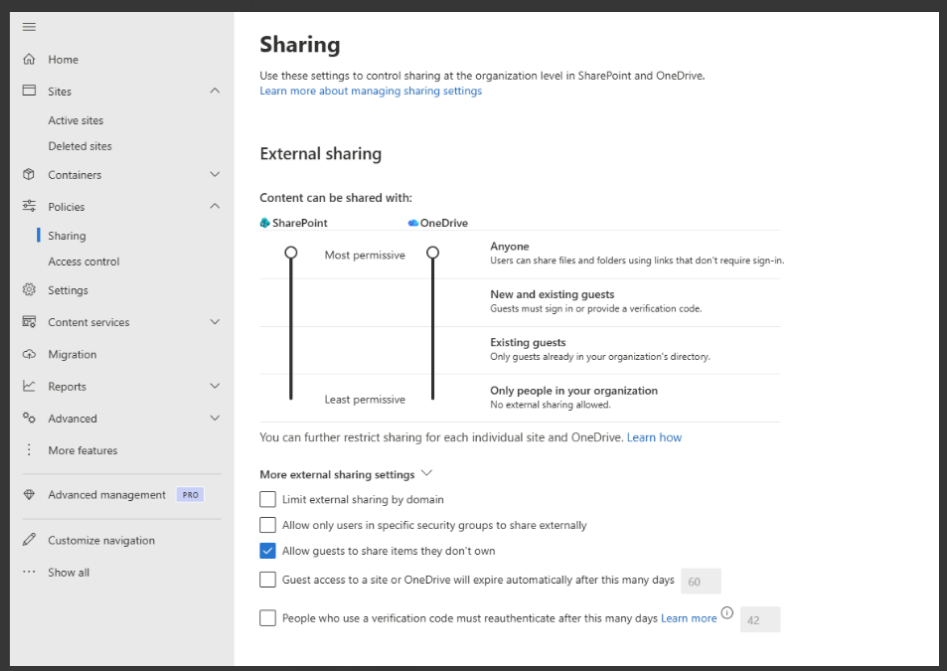Screen dimensions: 947x671
Task: Check Limit external sharing by domain
Action: coord(268,499)
